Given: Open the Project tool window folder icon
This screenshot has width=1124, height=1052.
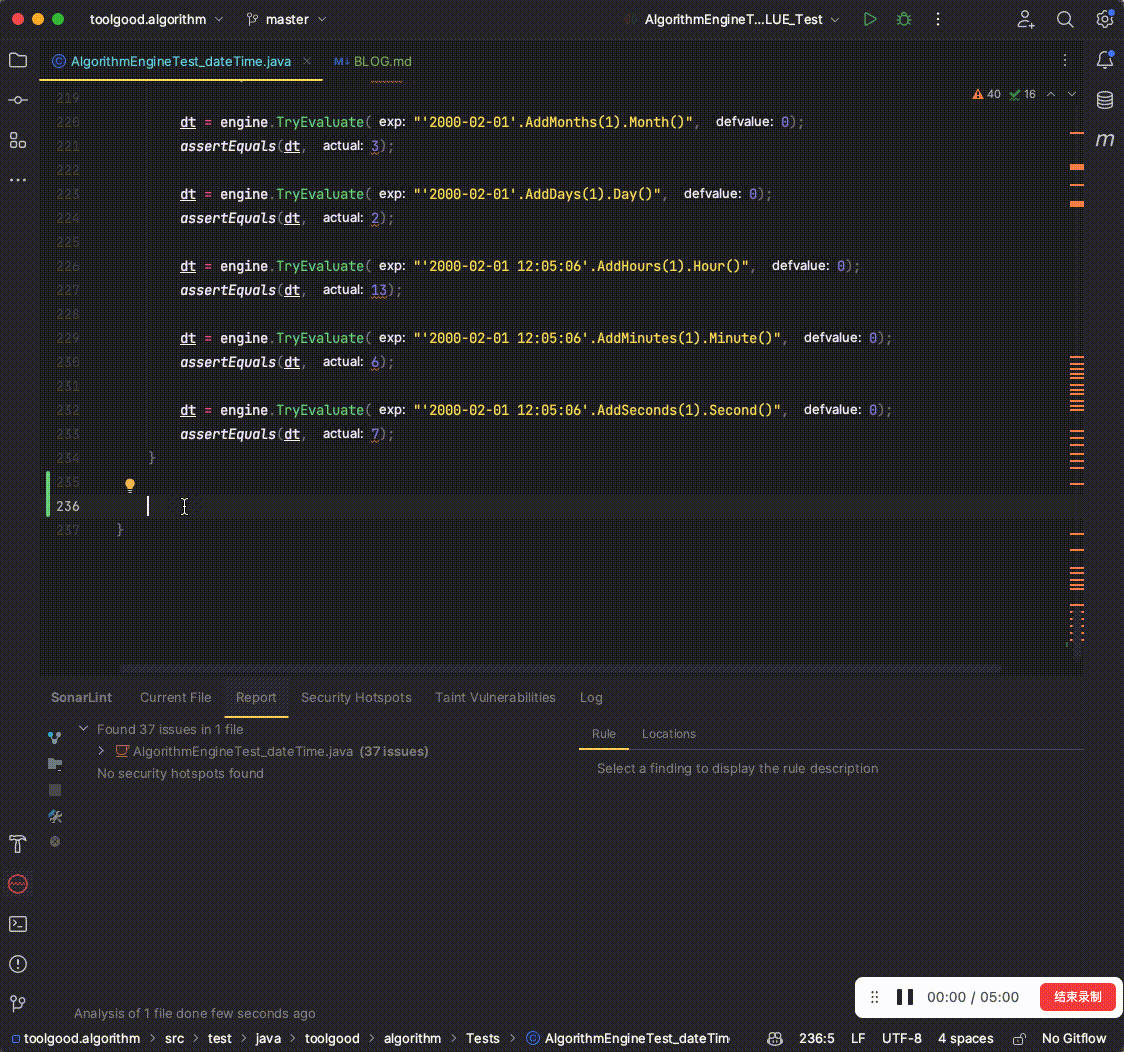Looking at the screenshot, I should pos(17,59).
